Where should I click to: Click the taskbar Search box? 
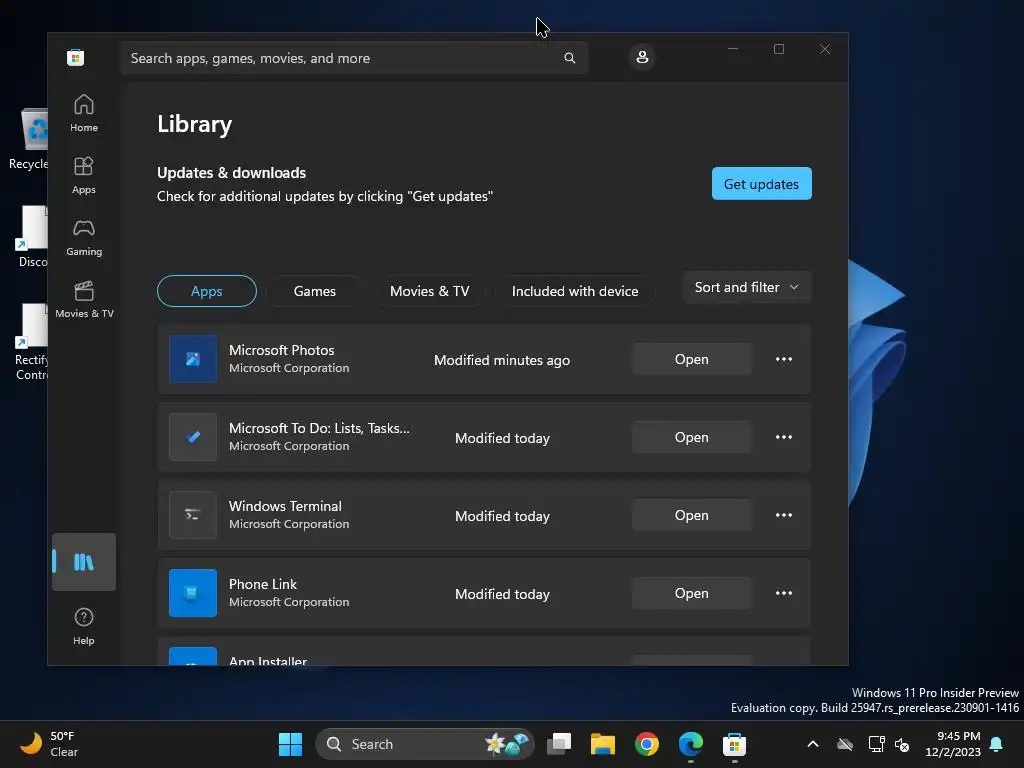(x=424, y=744)
